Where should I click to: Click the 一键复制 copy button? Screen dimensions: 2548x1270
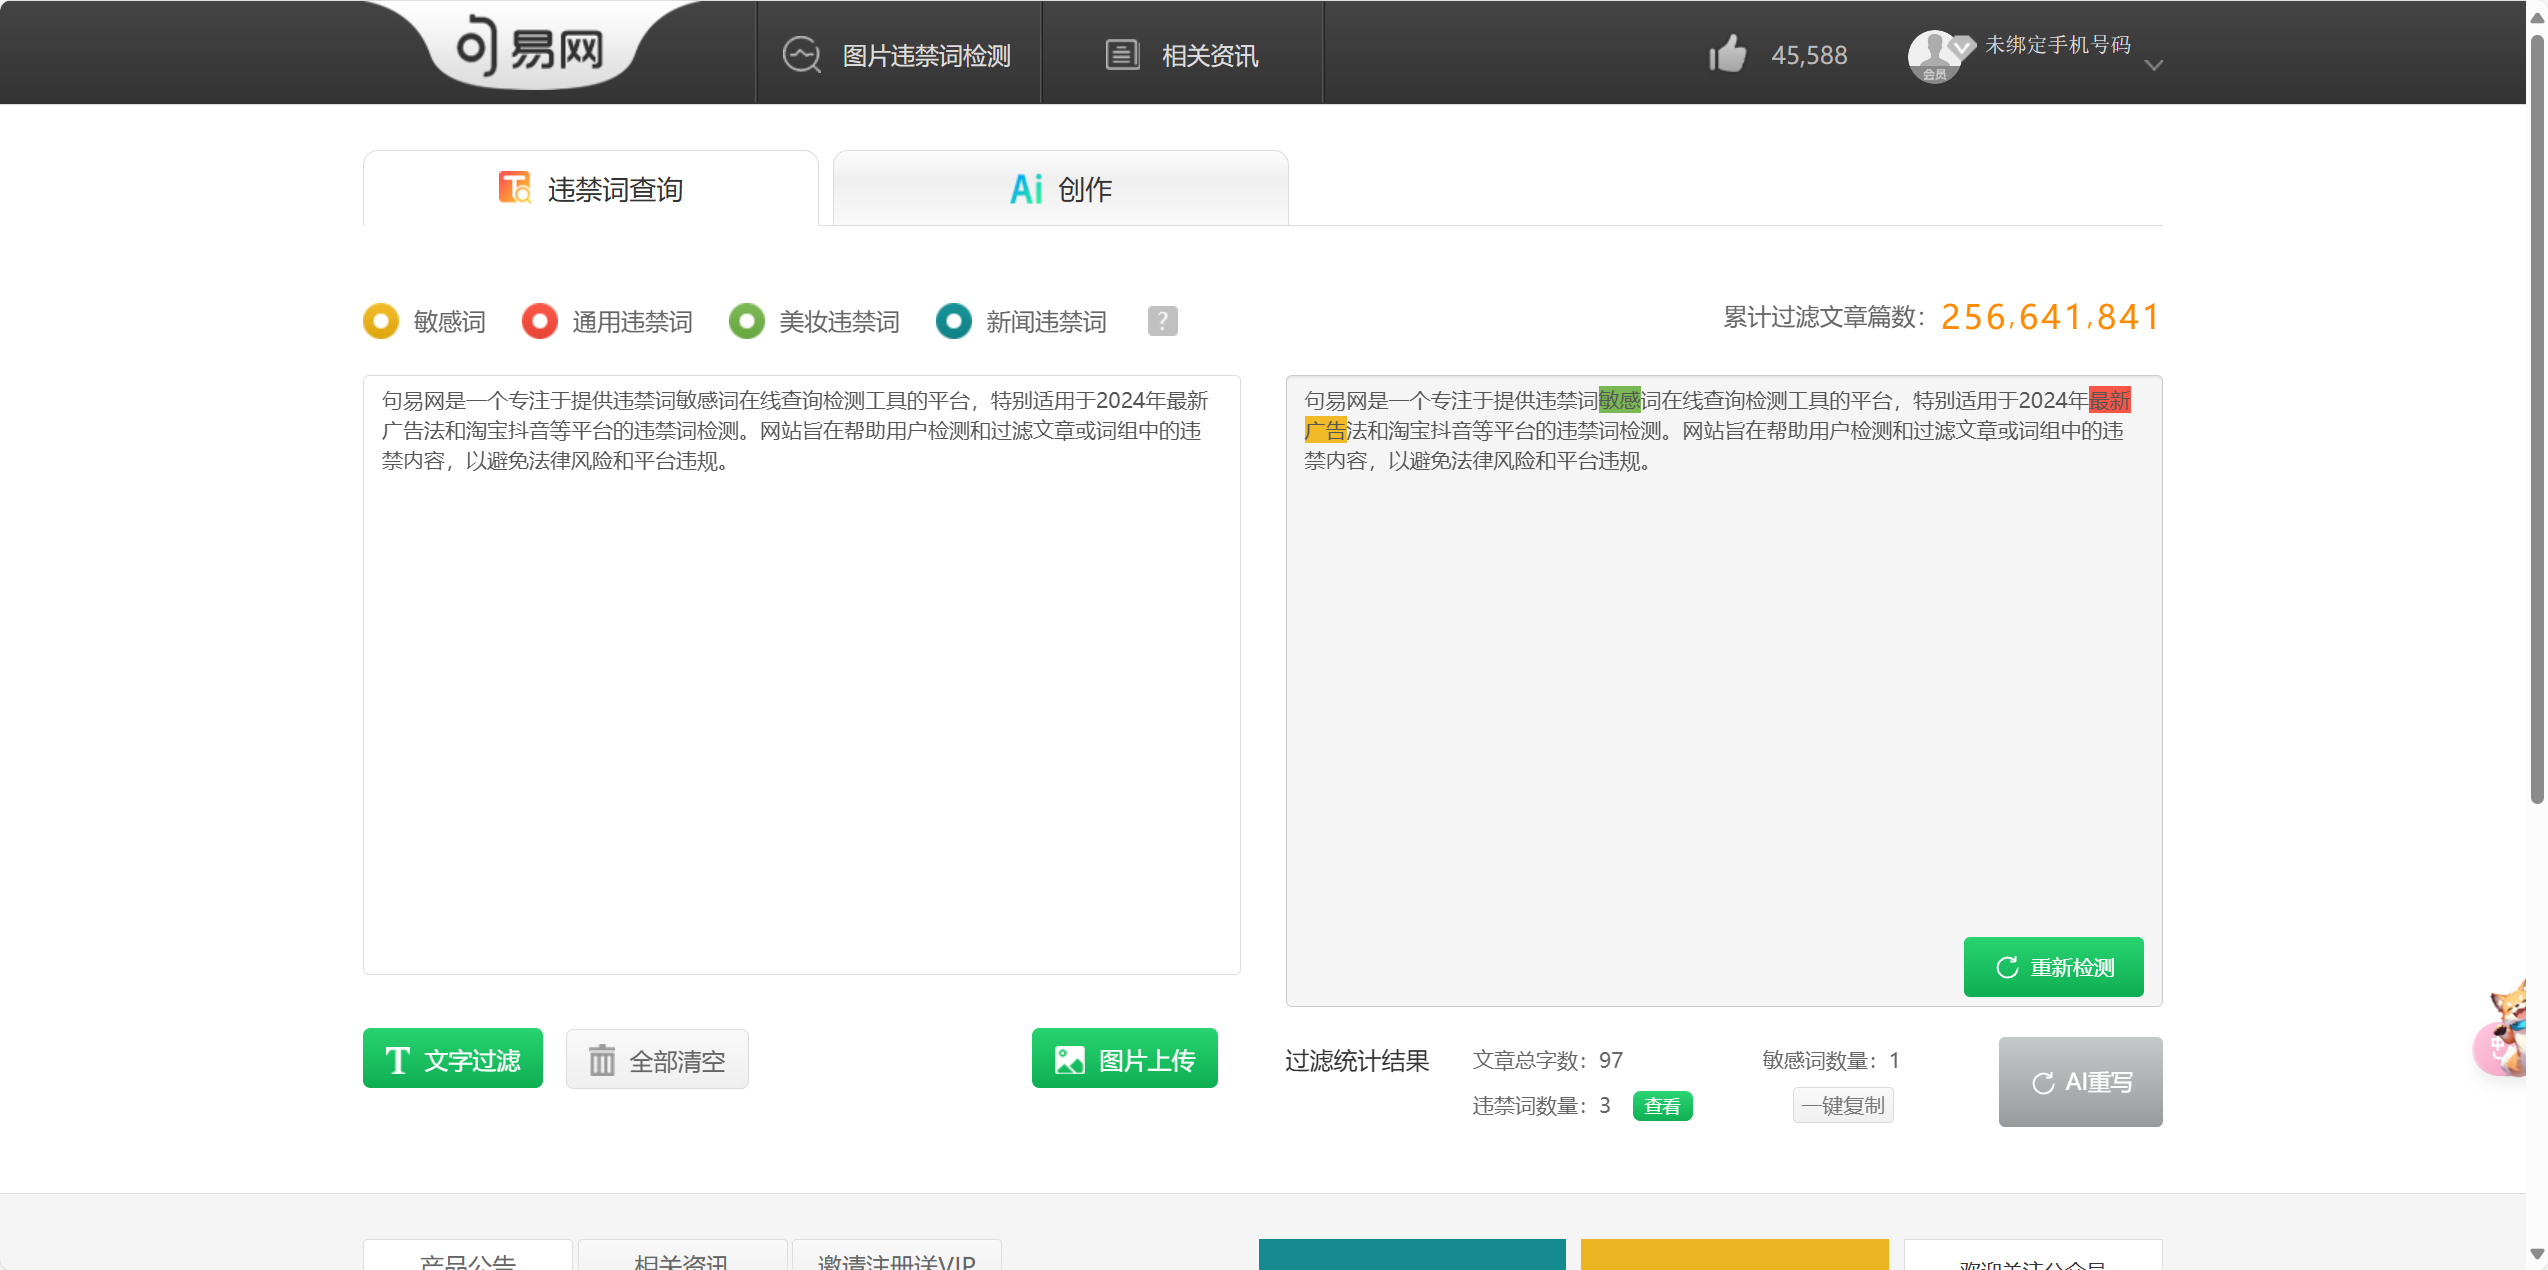(x=1842, y=1105)
